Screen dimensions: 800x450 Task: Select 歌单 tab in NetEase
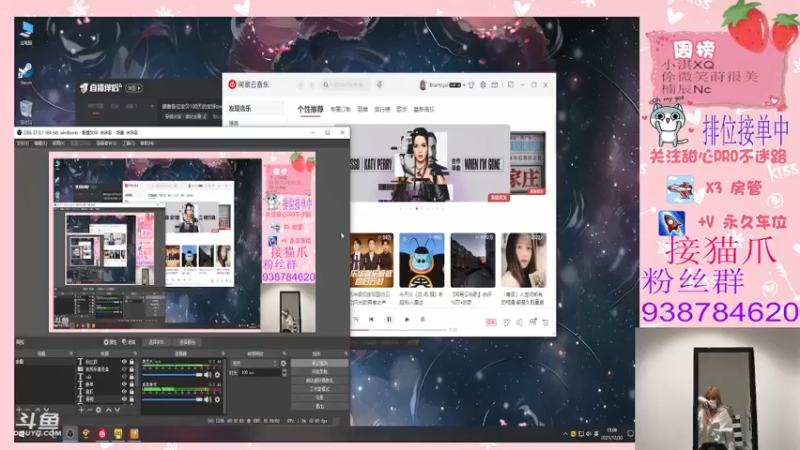pyautogui.click(x=363, y=109)
